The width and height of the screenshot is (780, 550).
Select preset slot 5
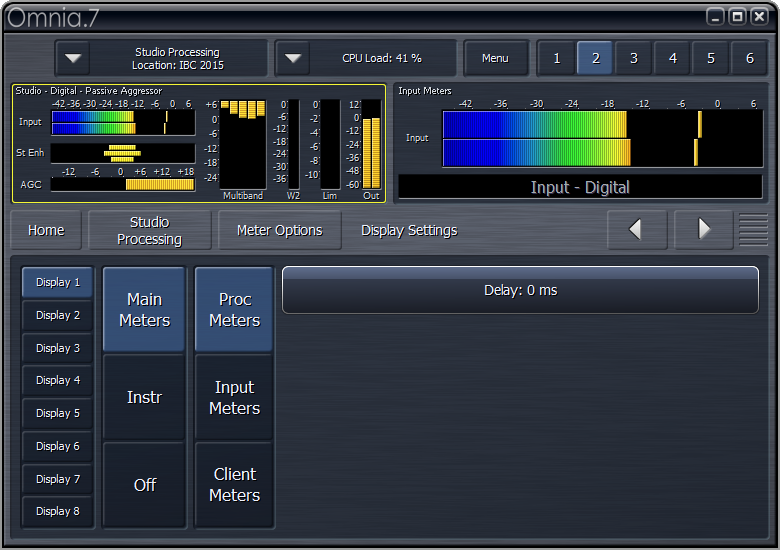711,58
